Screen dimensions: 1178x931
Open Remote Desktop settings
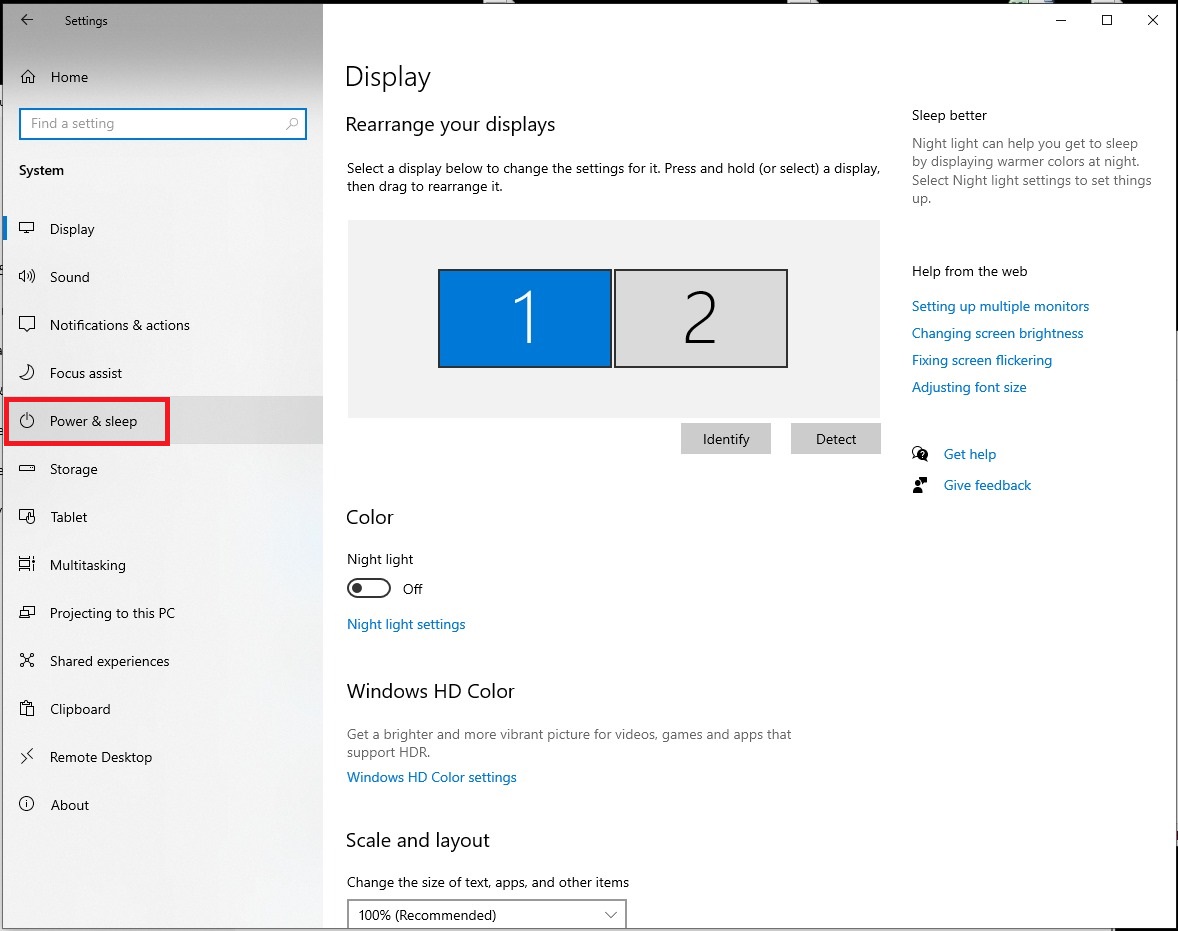coord(162,757)
